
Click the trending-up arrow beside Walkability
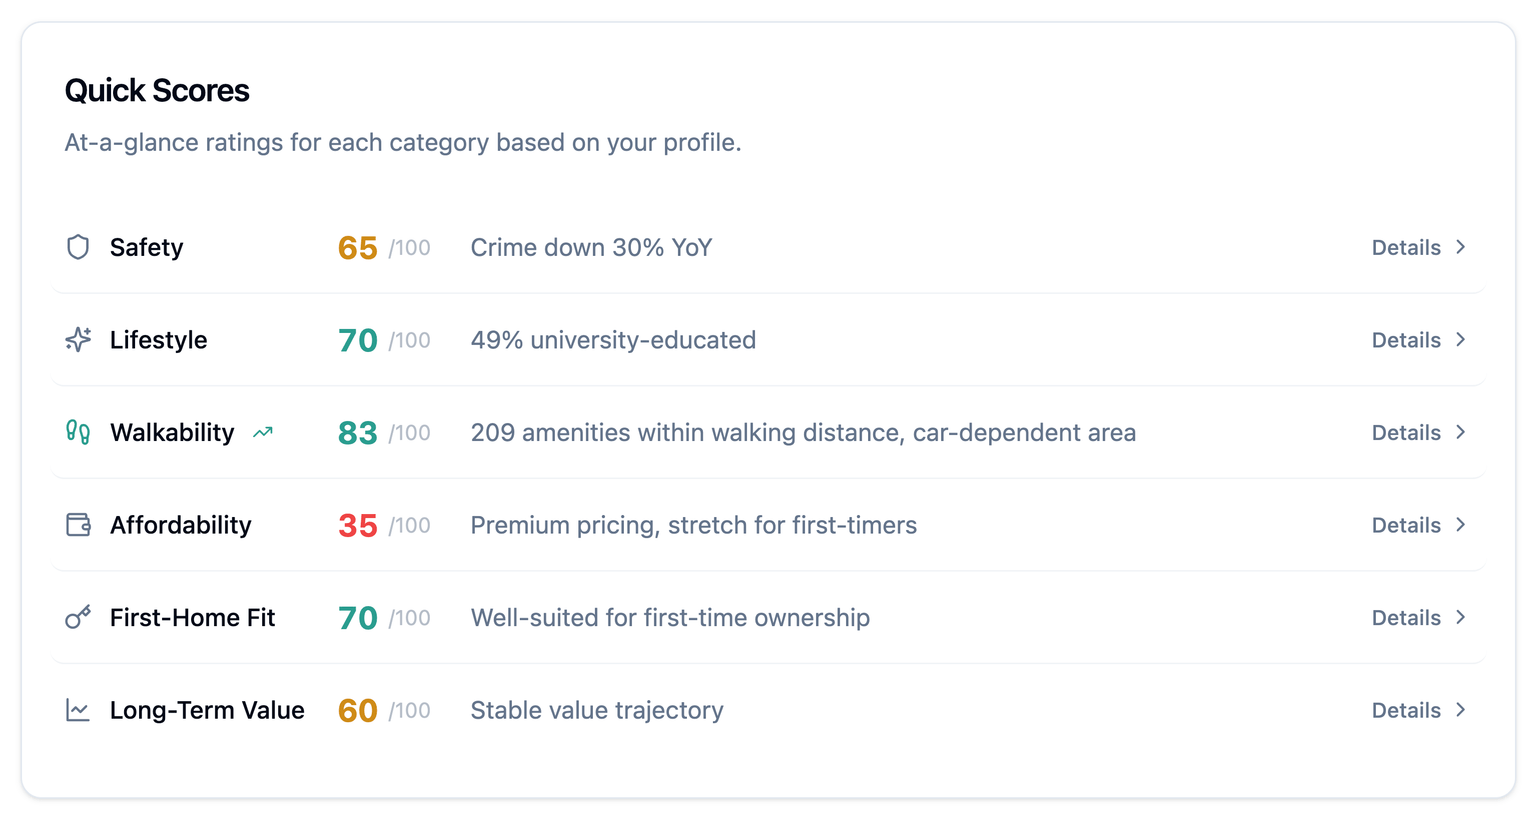[263, 433]
